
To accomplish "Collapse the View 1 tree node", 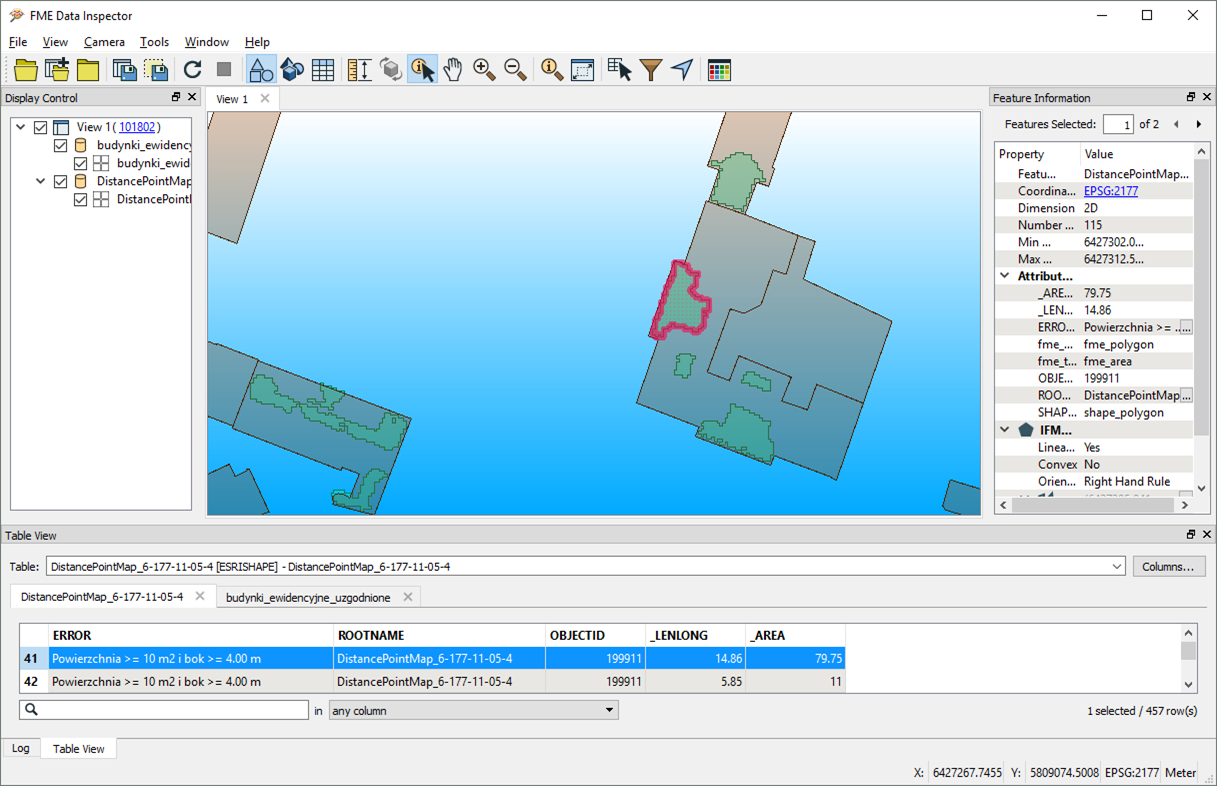I will [21, 127].
